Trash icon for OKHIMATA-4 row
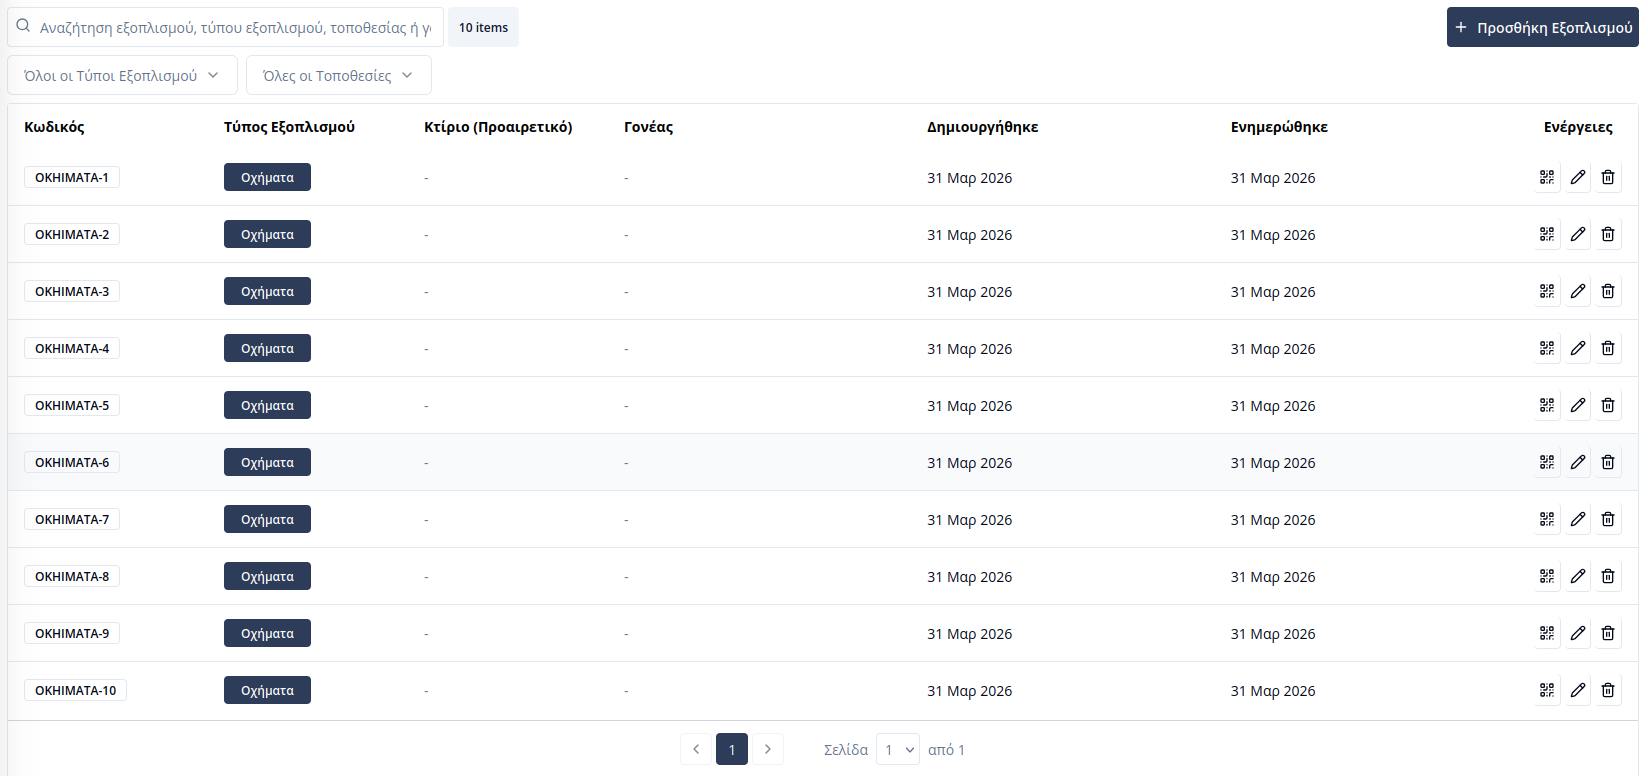The image size is (1648, 776). click(x=1608, y=348)
